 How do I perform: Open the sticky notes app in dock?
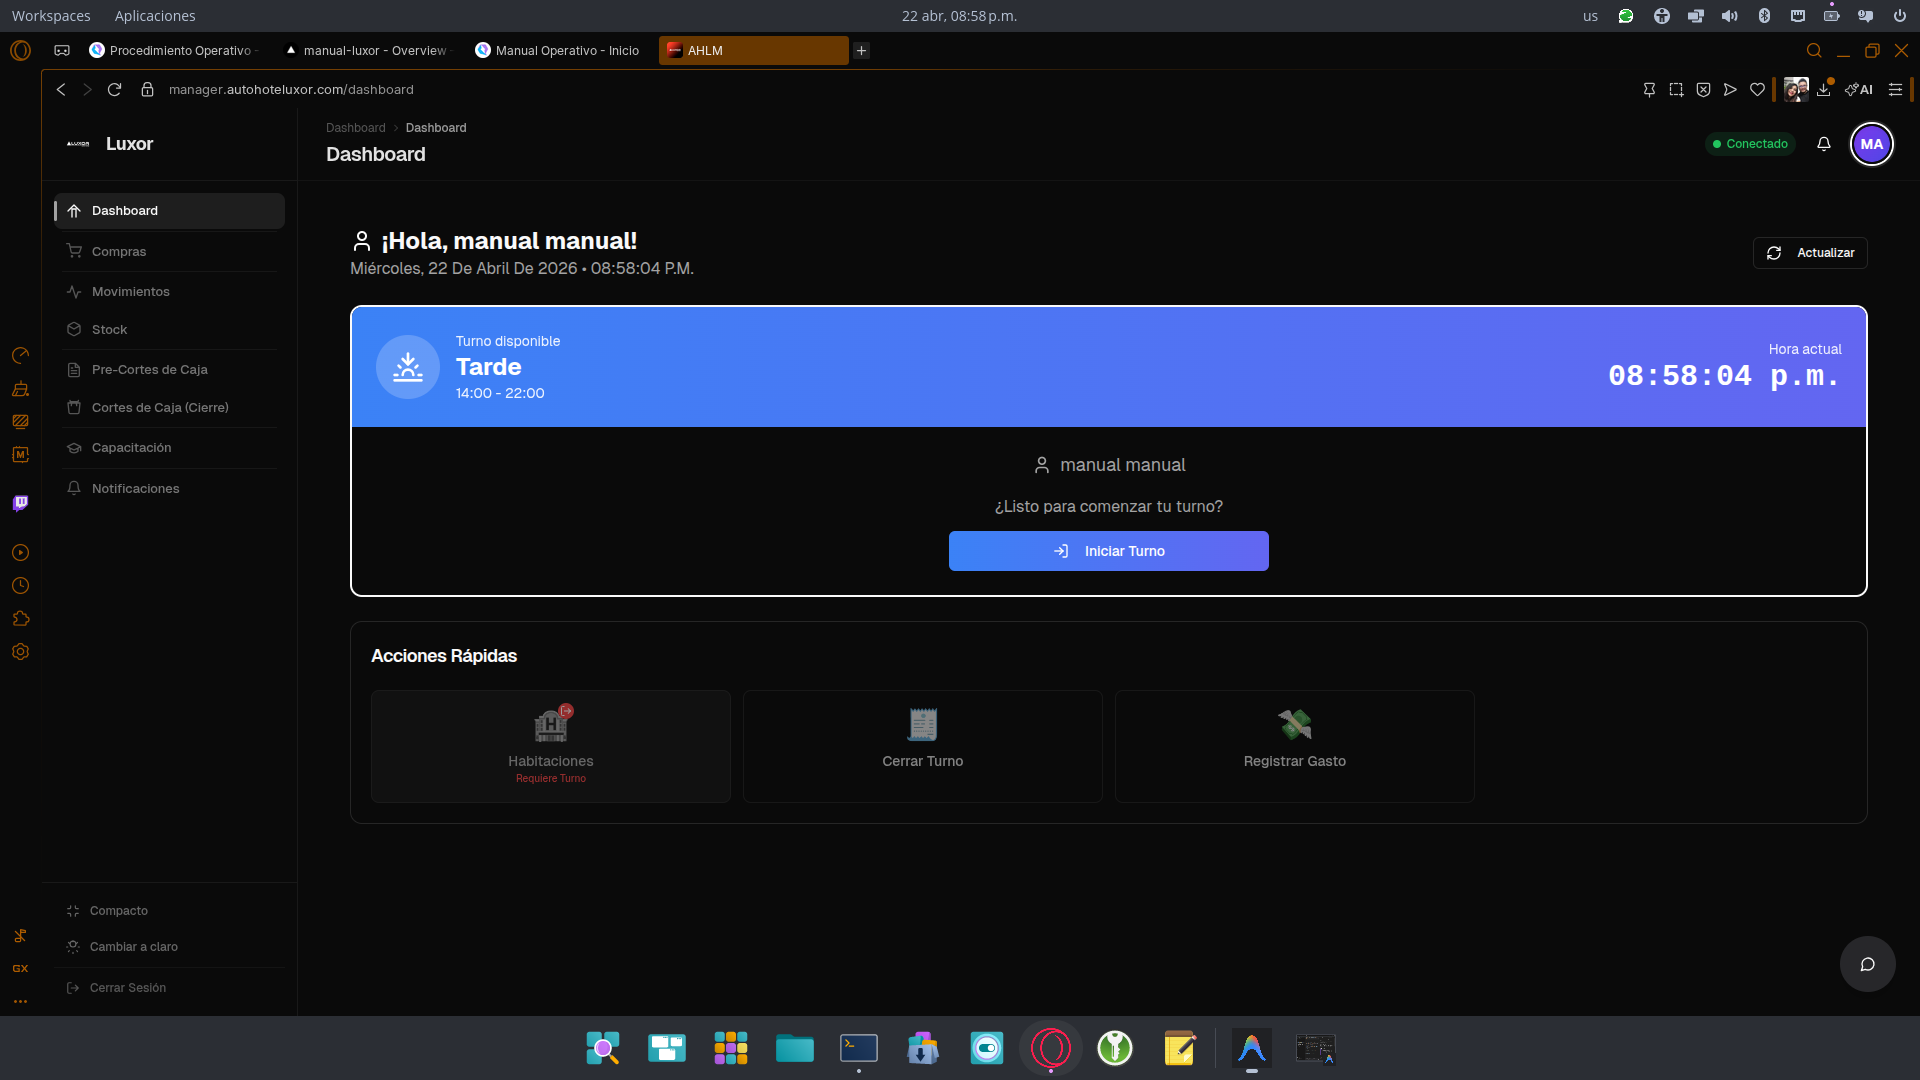click(x=1179, y=1048)
